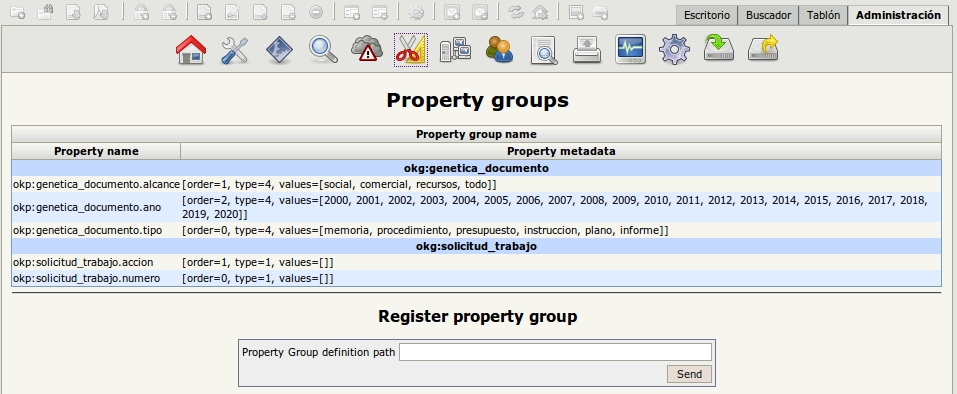Click the padlock with plus toolbar icon

(141, 12)
